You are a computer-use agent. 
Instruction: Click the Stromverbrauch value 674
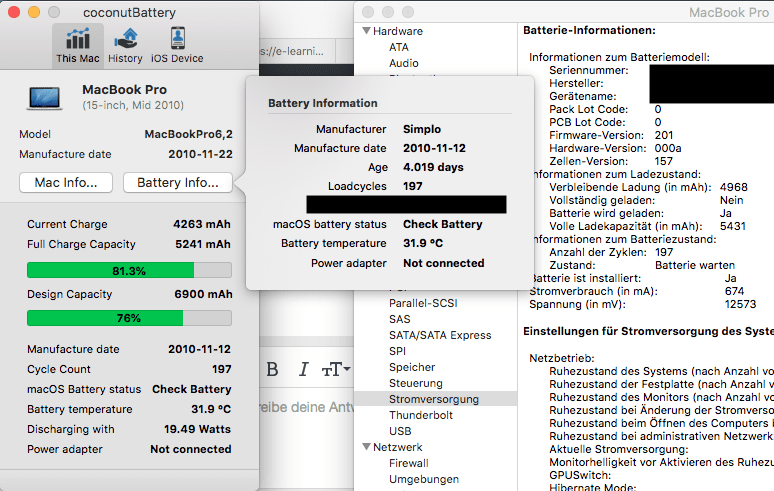point(735,291)
